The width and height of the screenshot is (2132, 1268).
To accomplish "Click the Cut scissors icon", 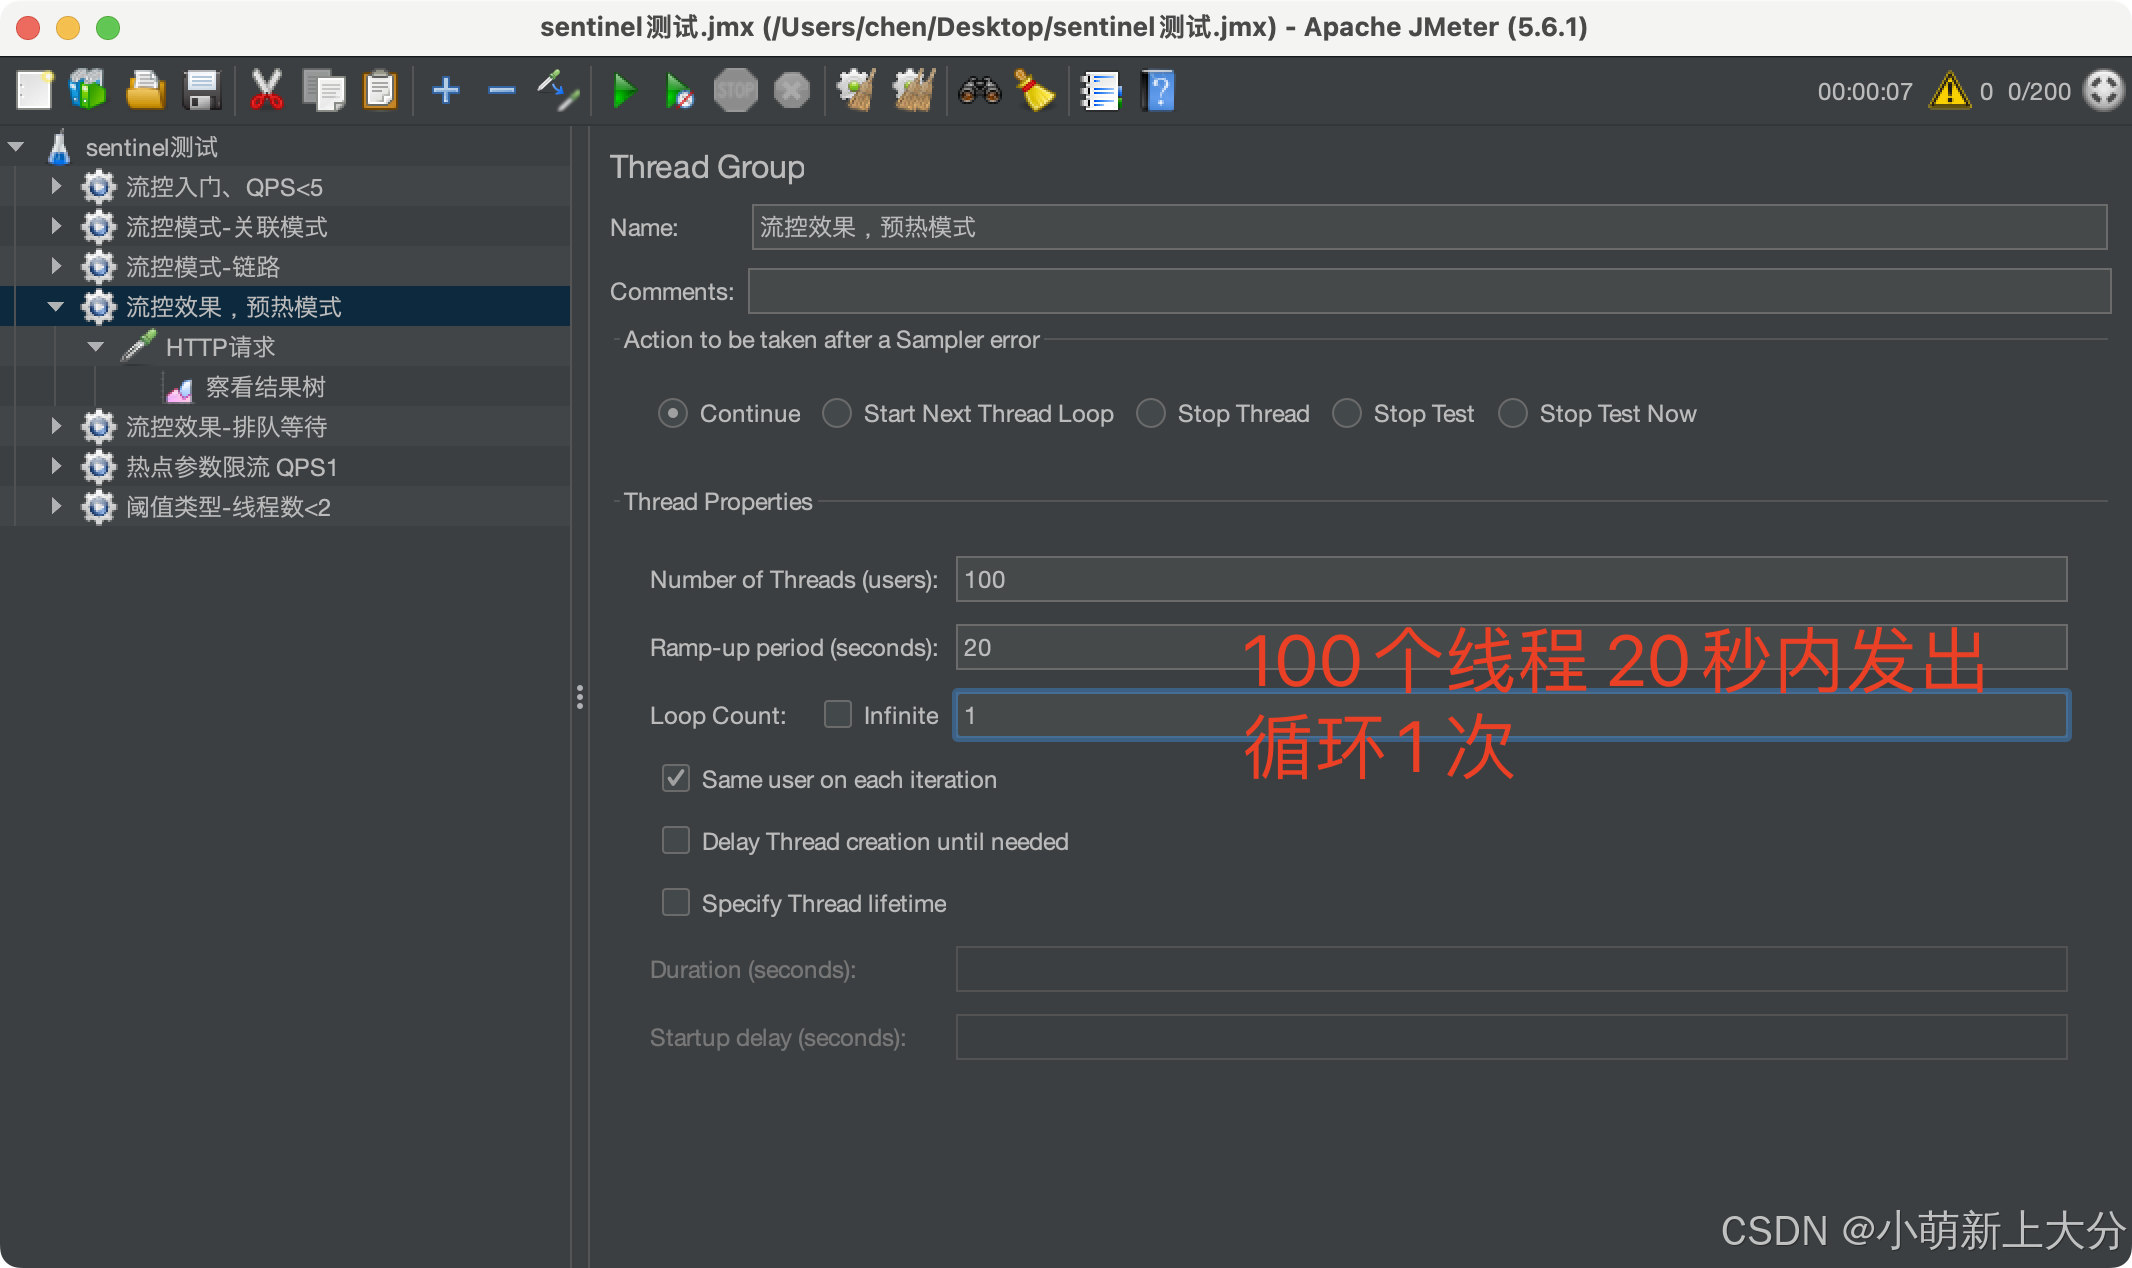I will pos(266,91).
